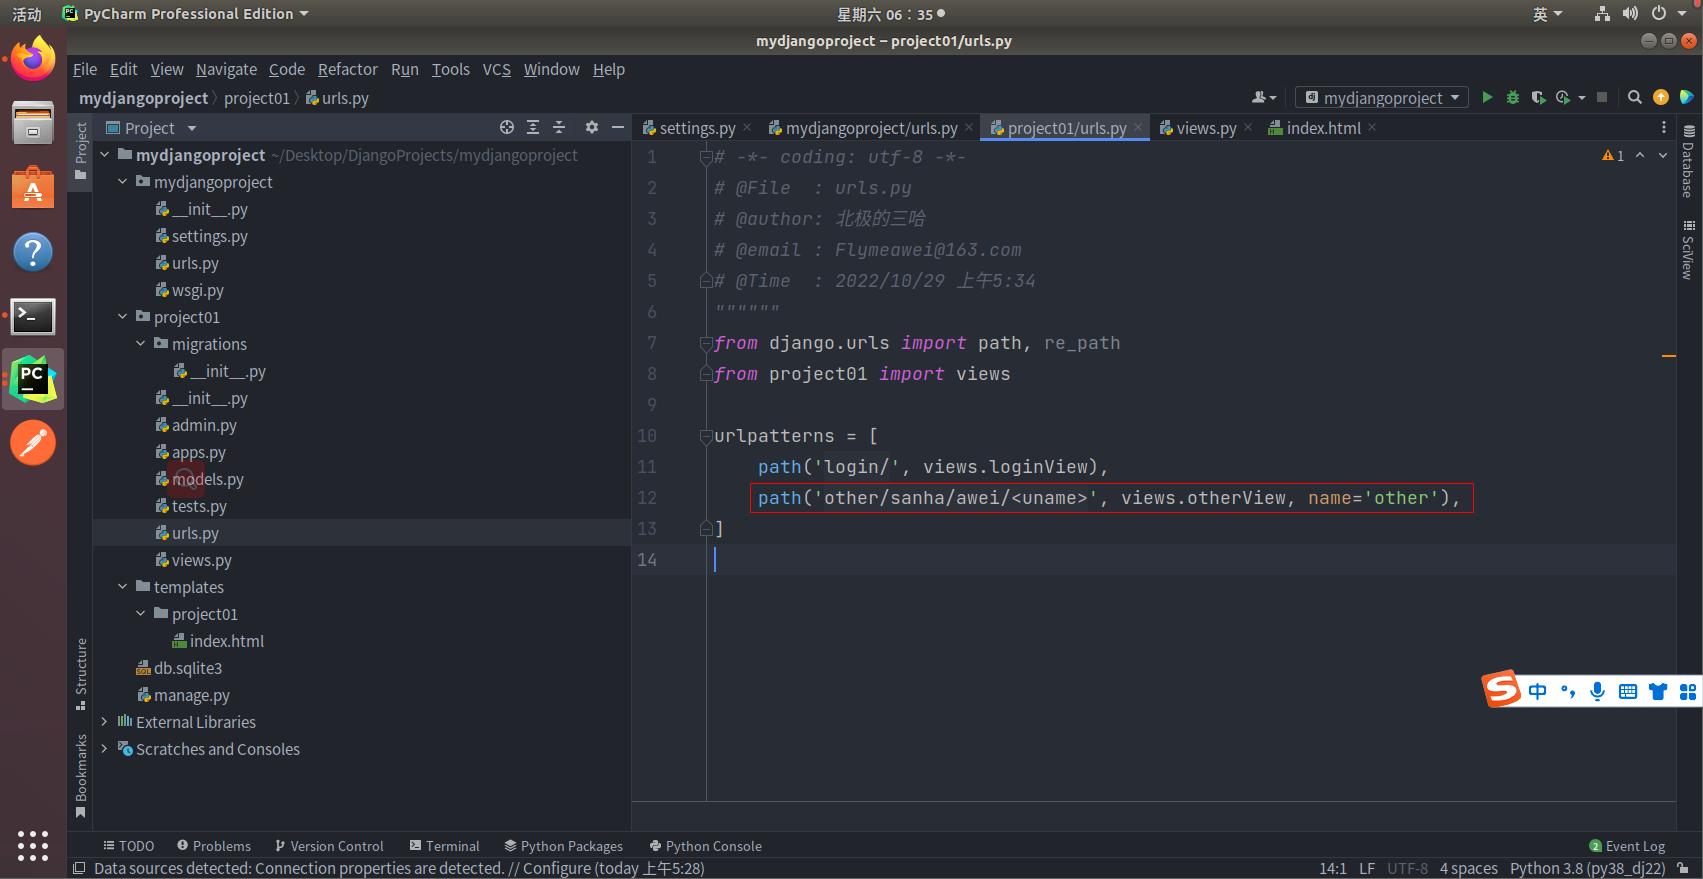Toggle Sogou soft keyboard
Image resolution: width=1703 pixels, height=879 pixels.
(1628, 691)
